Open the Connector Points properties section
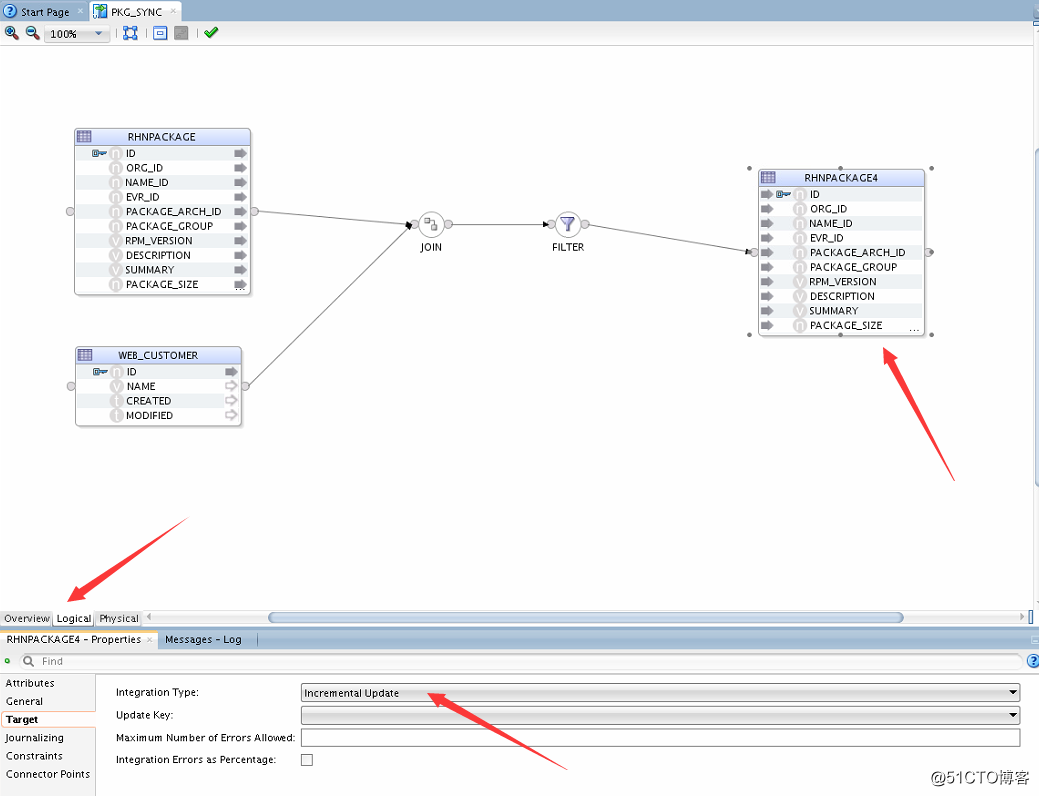 [x=48, y=774]
